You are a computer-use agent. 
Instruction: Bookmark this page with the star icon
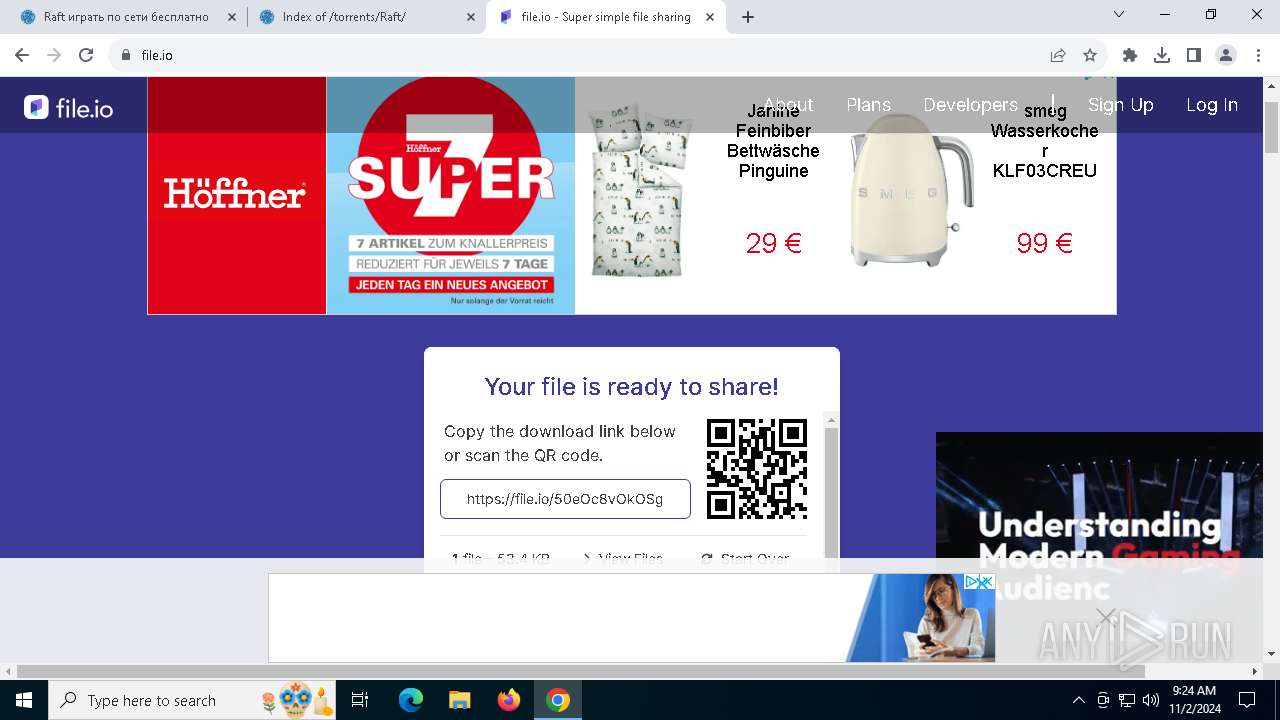coord(1090,55)
